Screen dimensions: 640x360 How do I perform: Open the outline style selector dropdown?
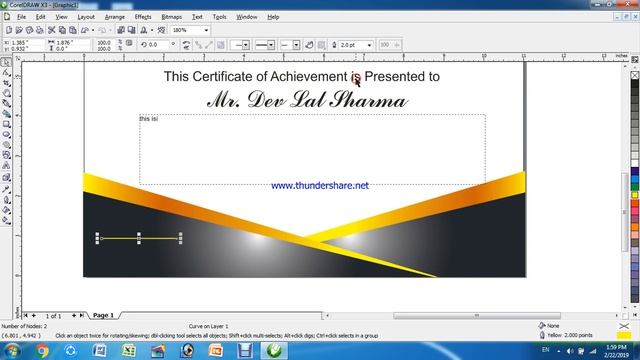tap(271, 45)
